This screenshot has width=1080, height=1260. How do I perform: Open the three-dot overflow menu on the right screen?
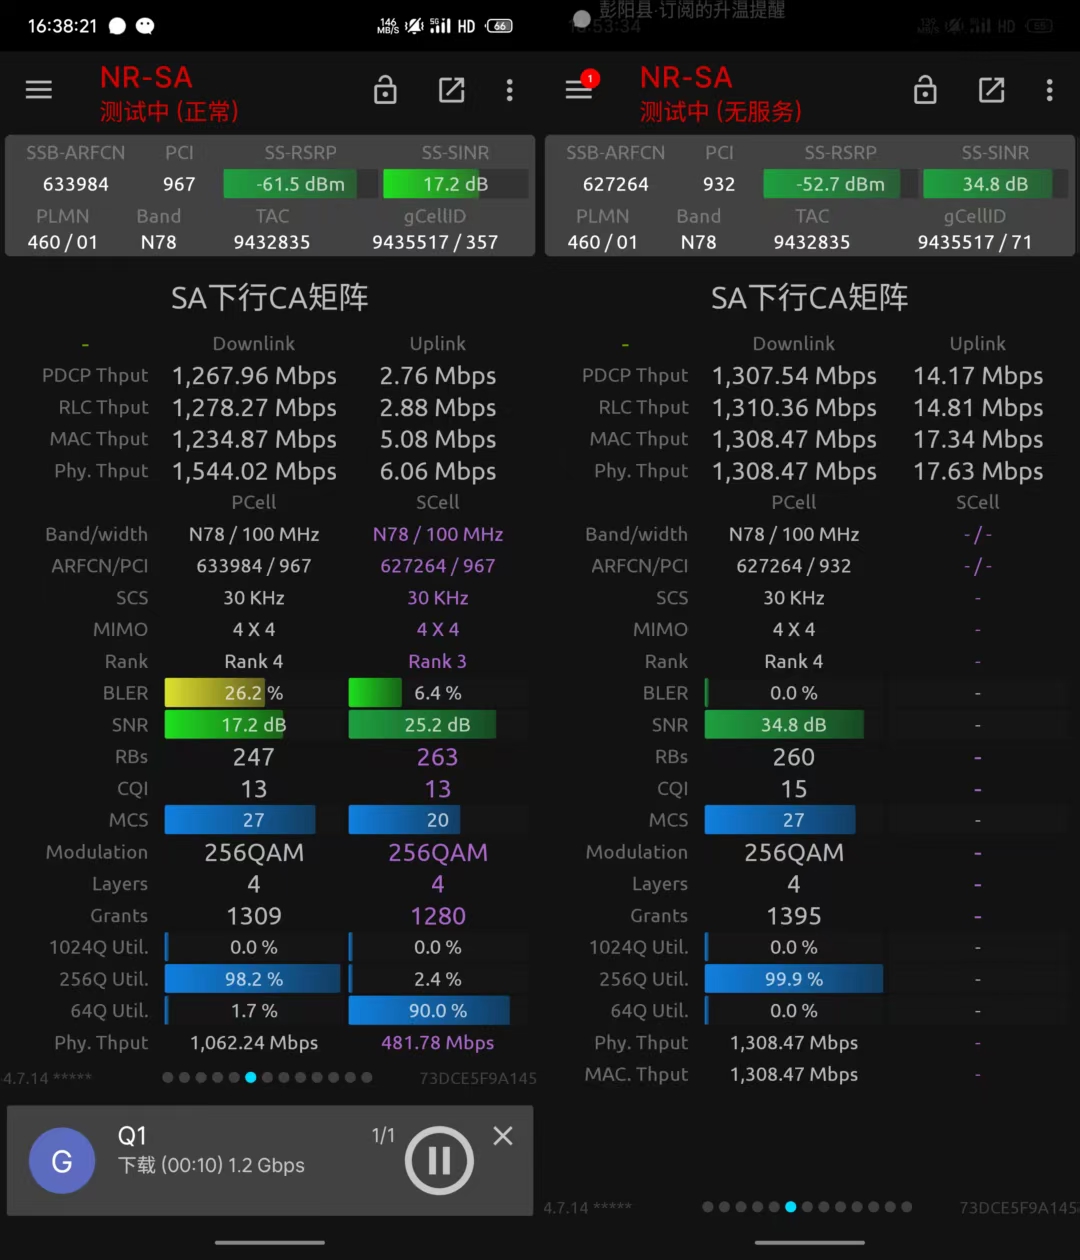point(1049,90)
